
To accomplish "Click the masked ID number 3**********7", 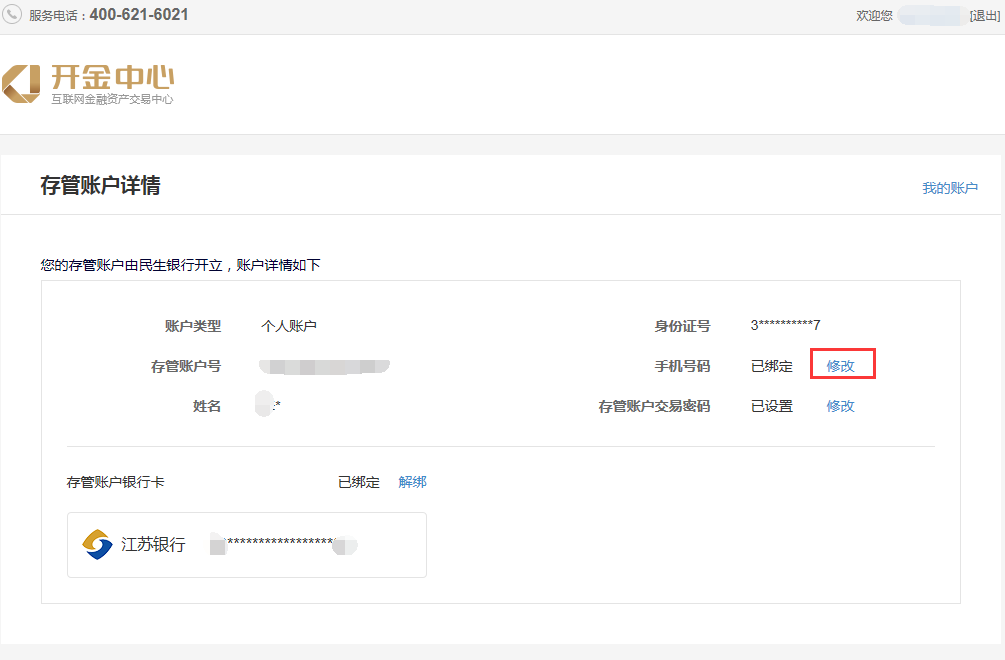I will pos(785,325).
